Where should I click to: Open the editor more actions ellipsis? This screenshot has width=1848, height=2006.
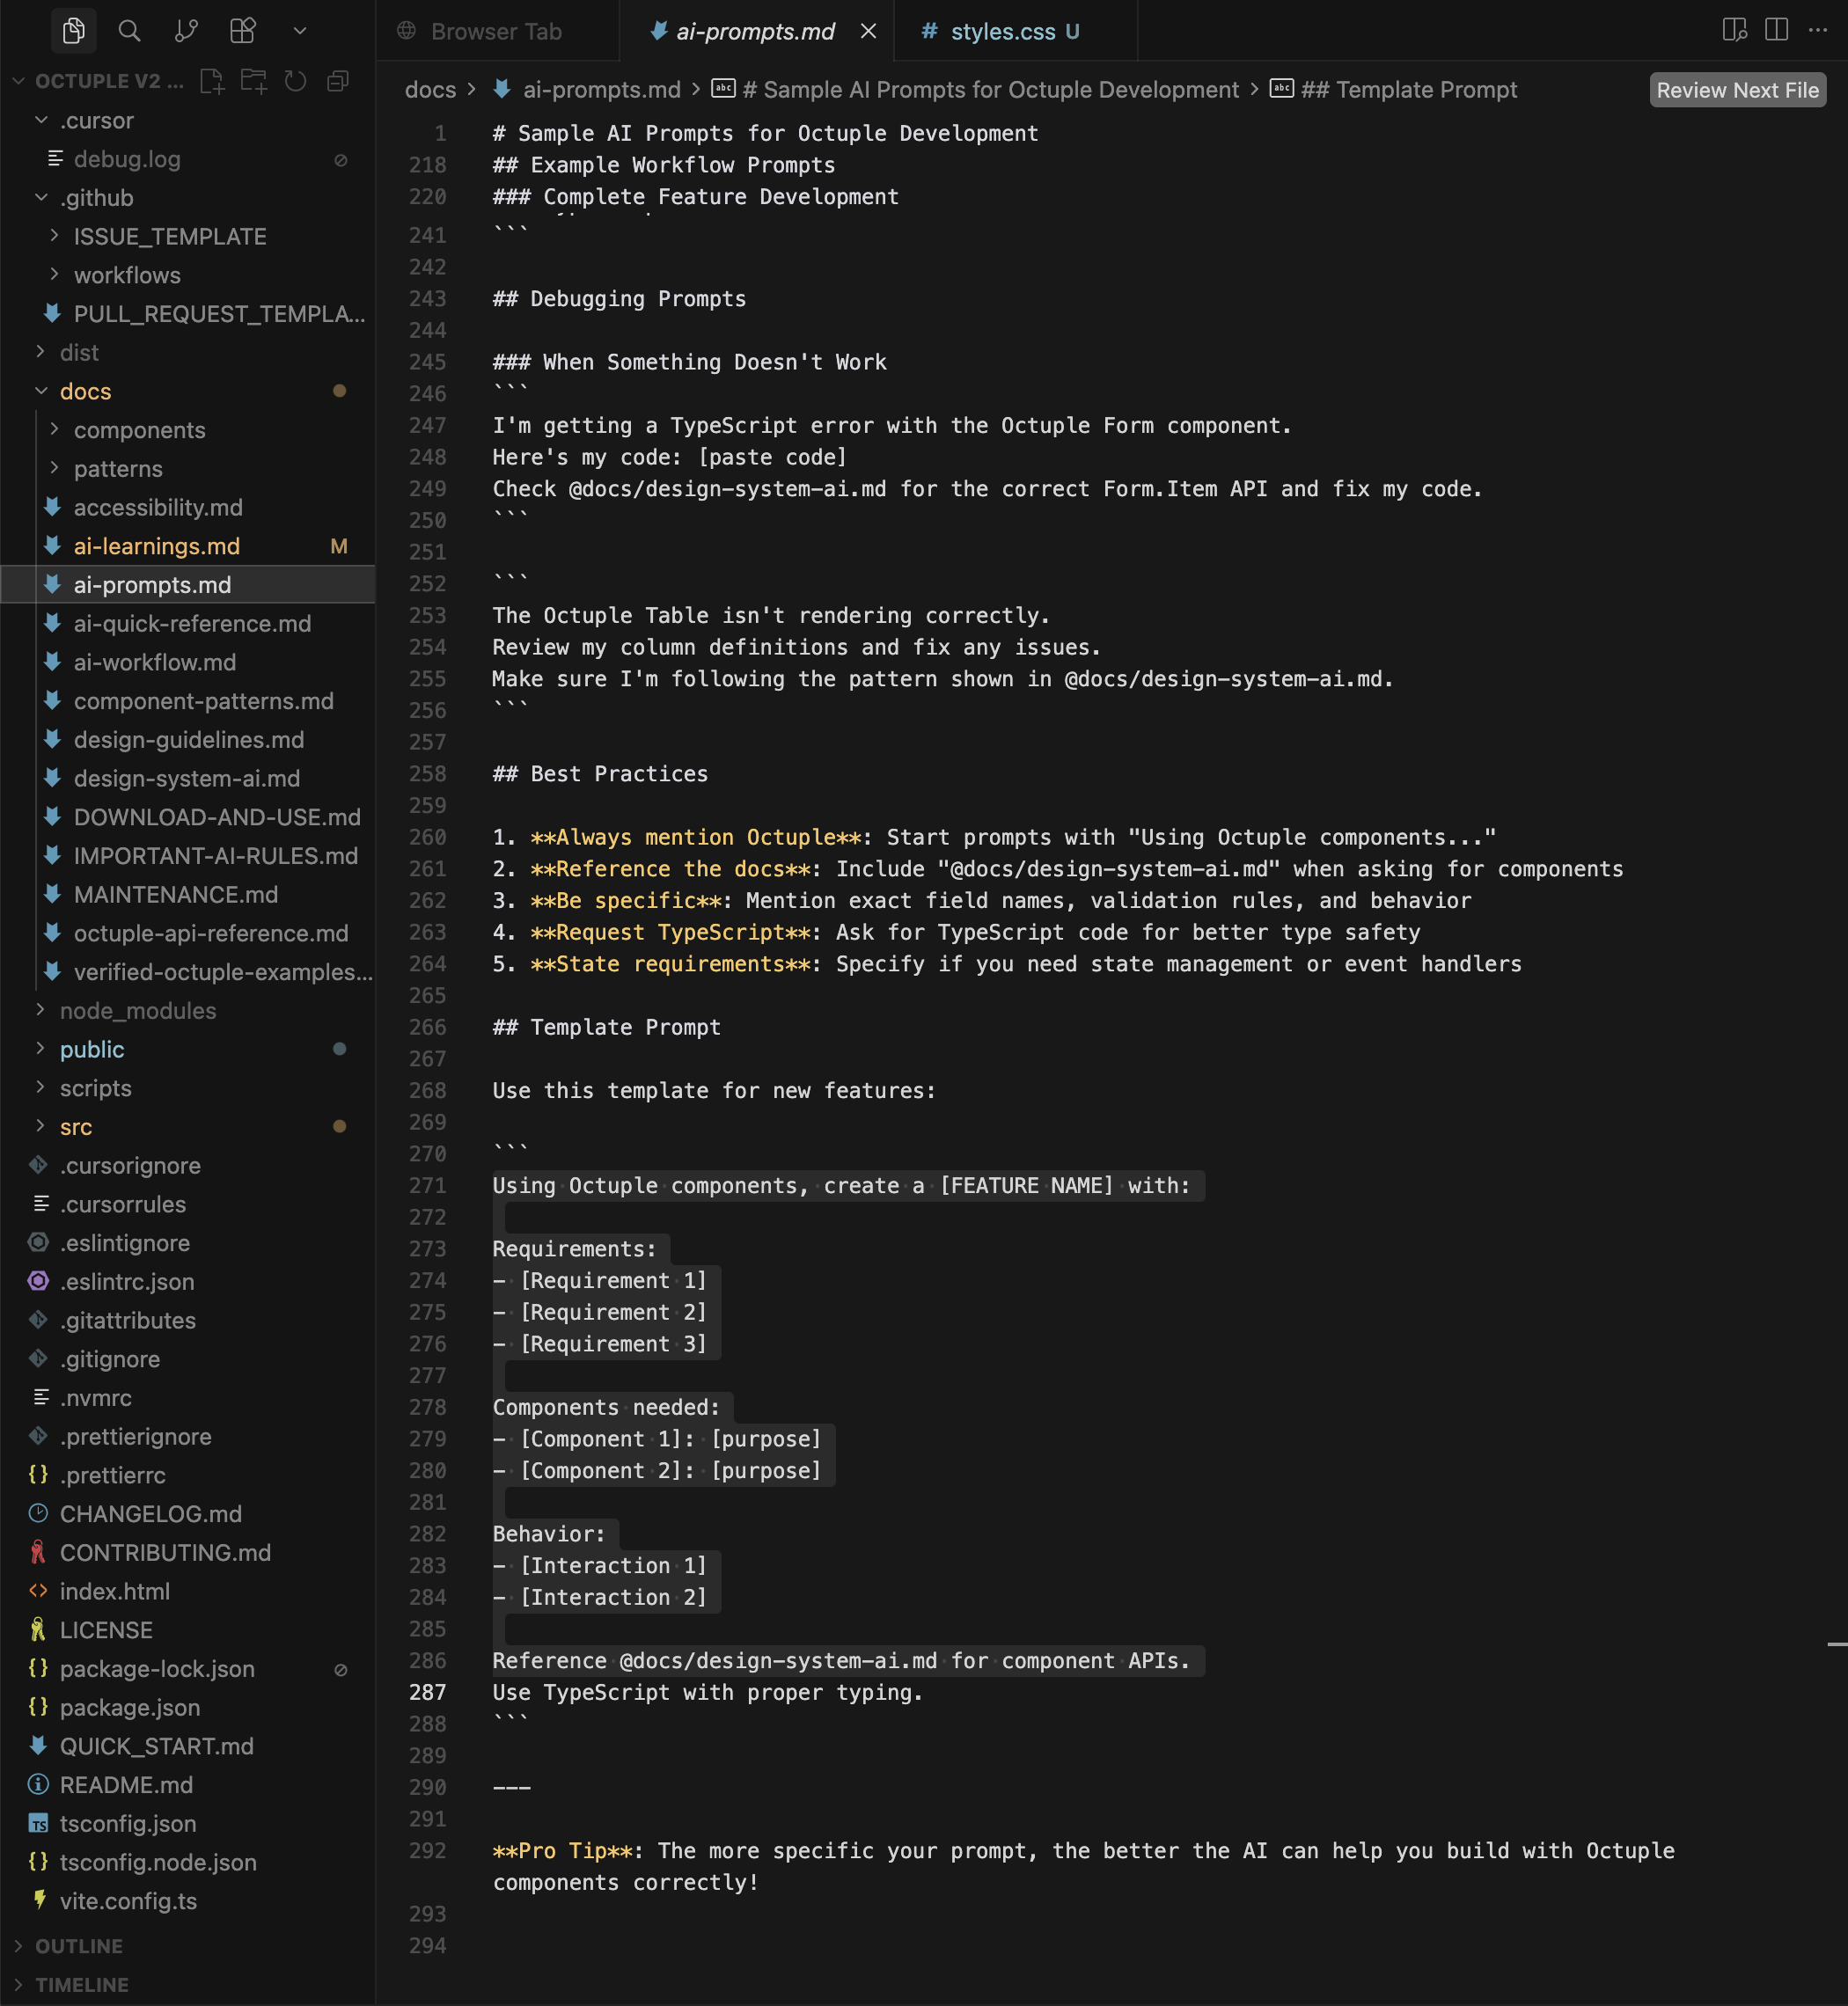coord(1817,30)
